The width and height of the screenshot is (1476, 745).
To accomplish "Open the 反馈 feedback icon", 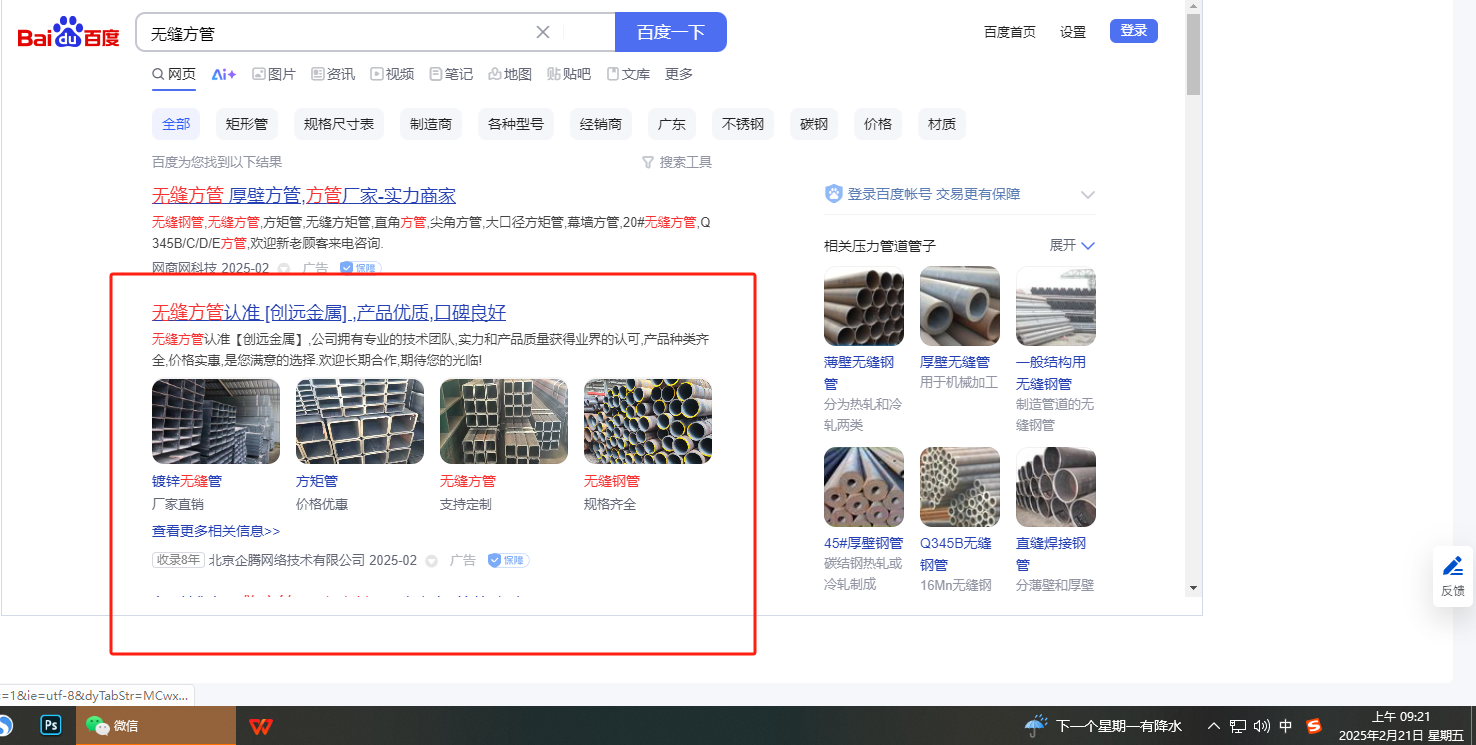I will [1453, 576].
